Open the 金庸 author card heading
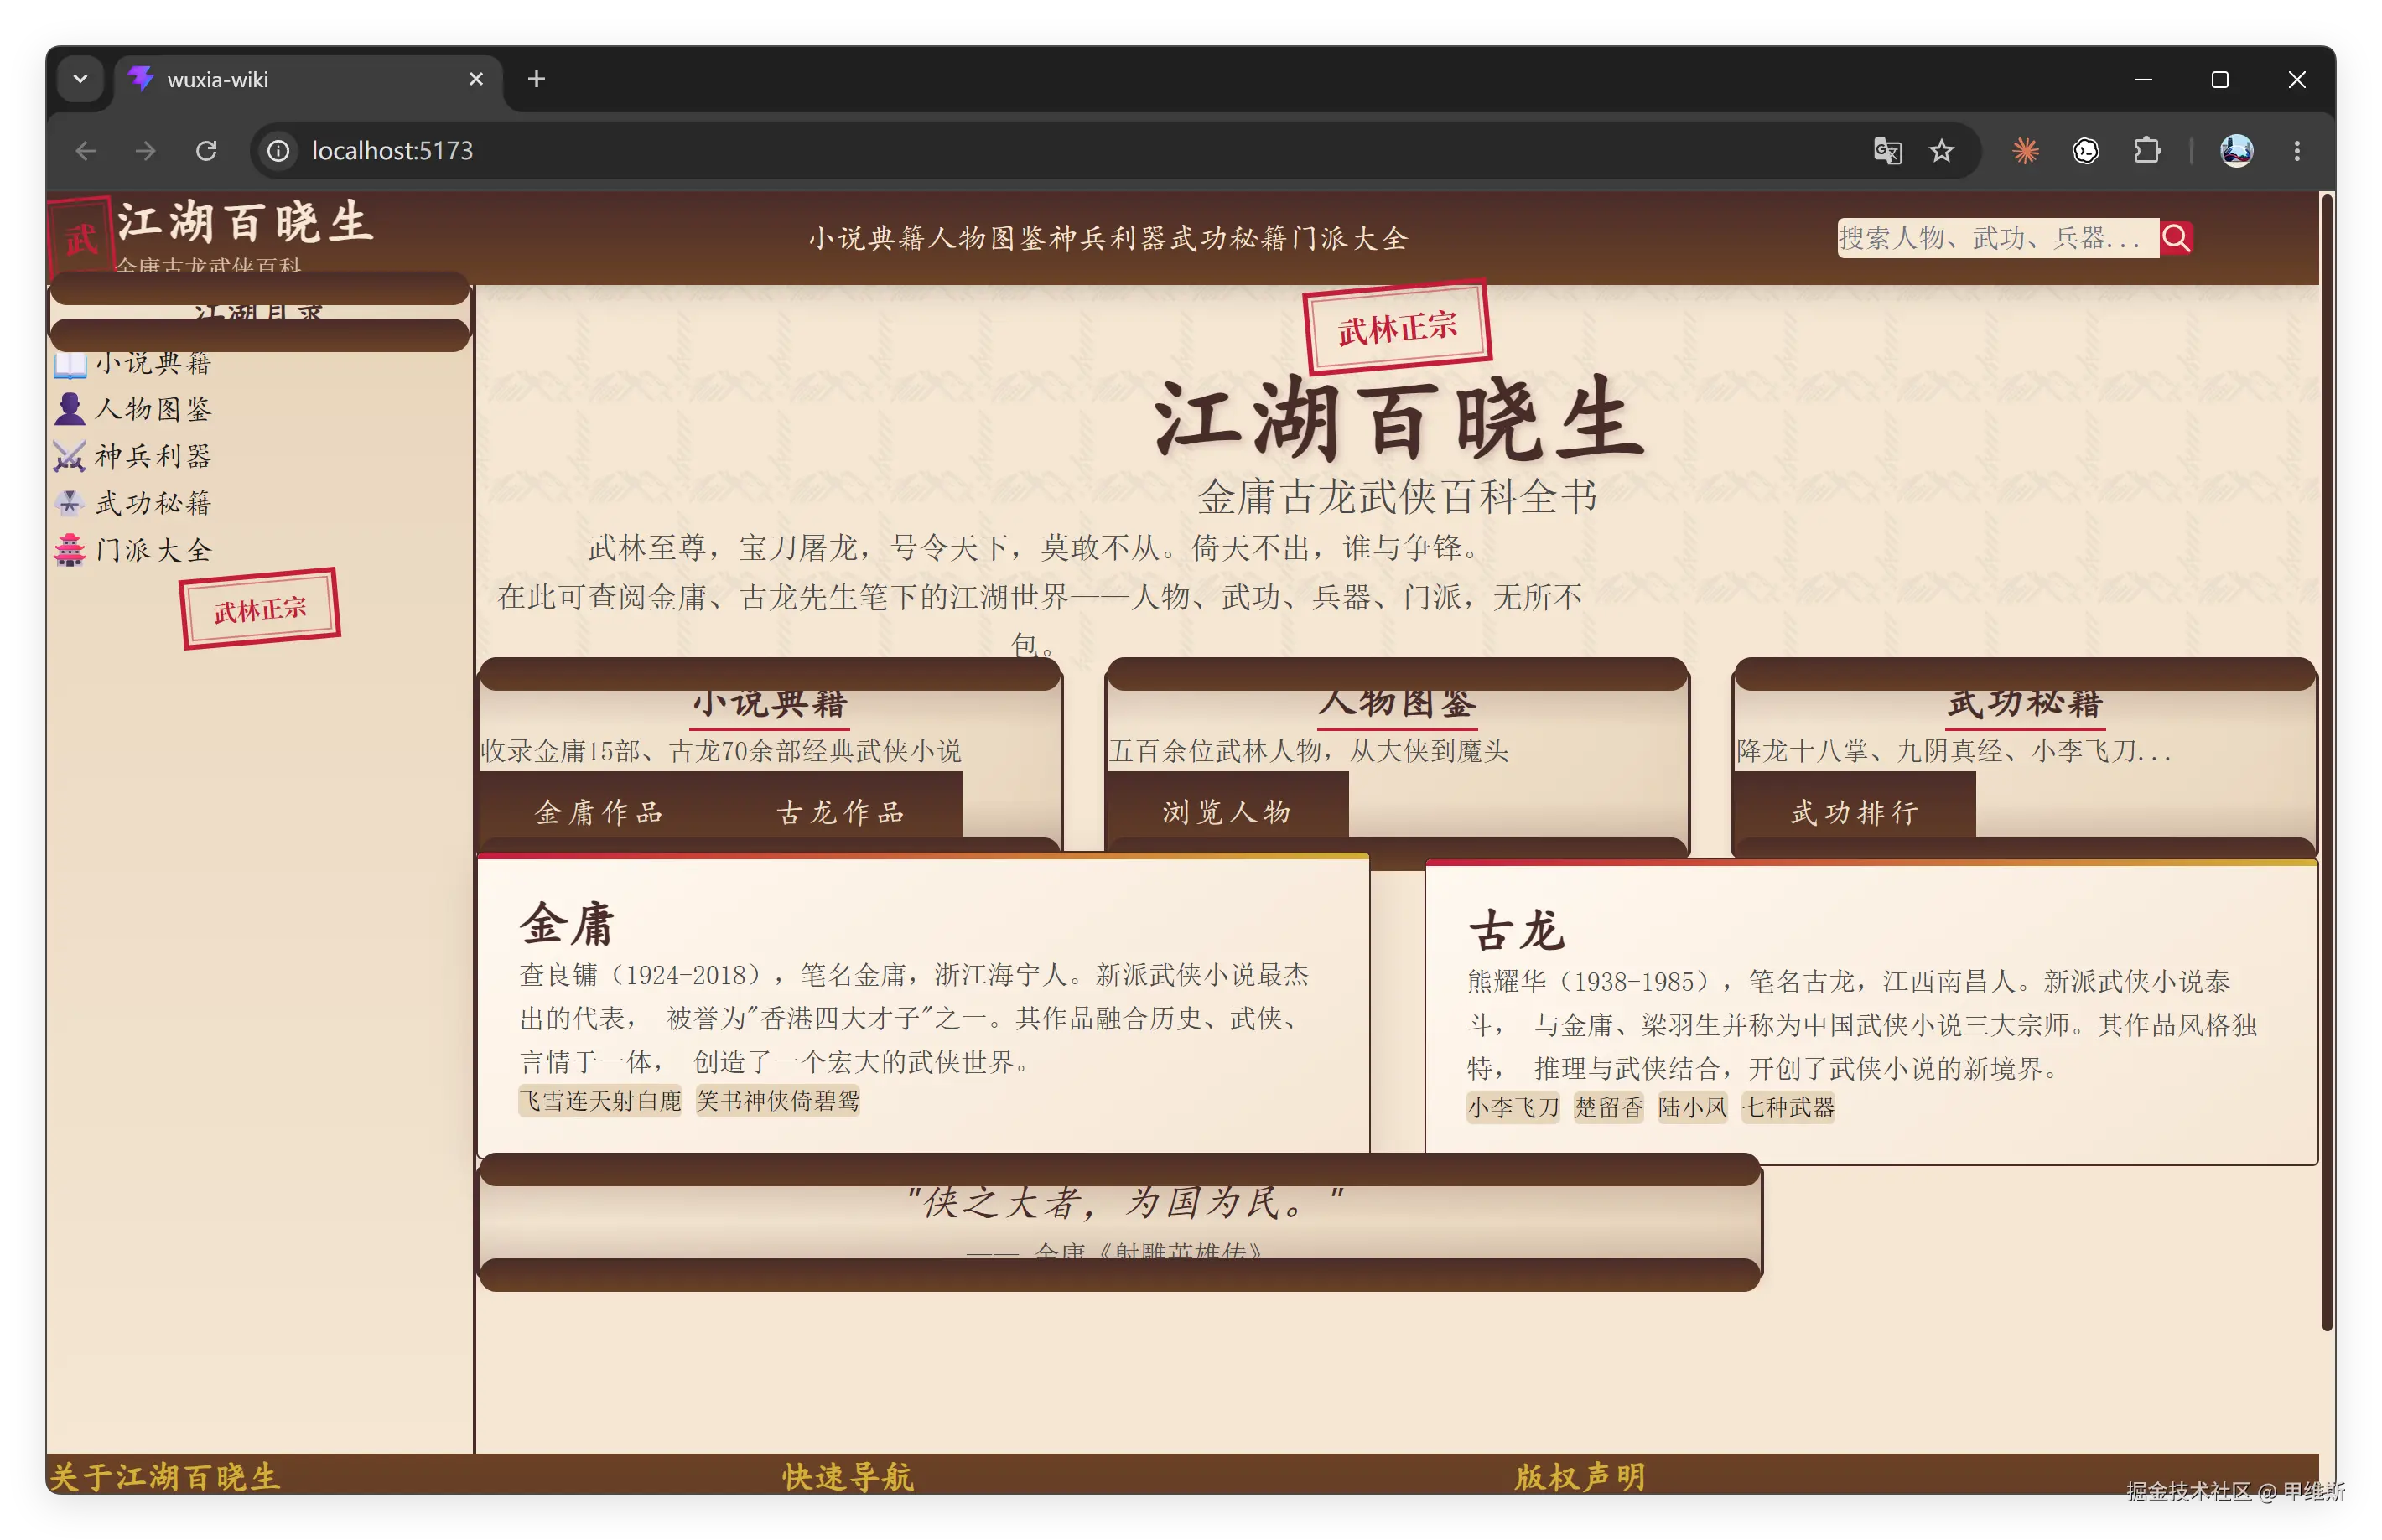Screen dimensions: 2382x1540 tap(567, 924)
